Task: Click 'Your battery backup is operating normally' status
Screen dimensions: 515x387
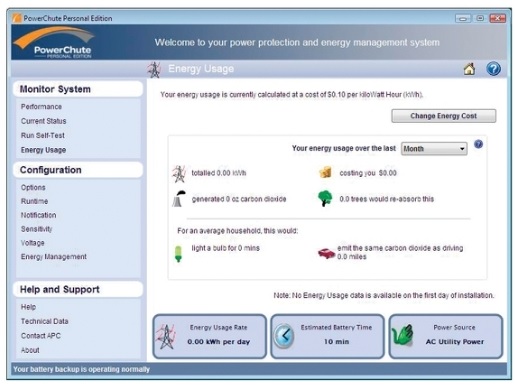Action: (x=82, y=369)
